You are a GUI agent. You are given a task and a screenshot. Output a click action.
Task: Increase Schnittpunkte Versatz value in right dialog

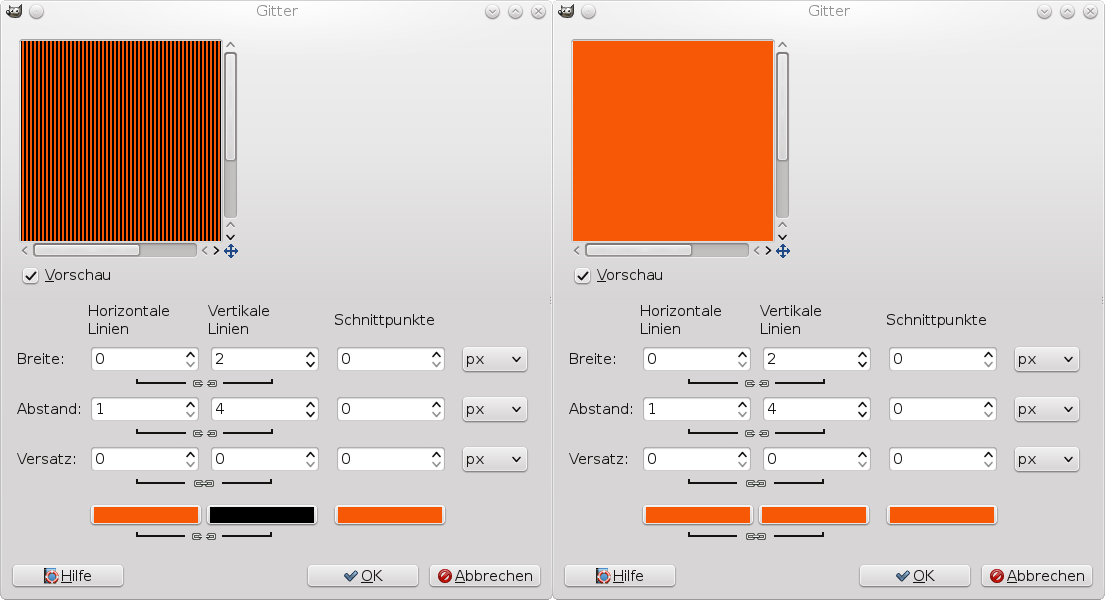[989, 454]
